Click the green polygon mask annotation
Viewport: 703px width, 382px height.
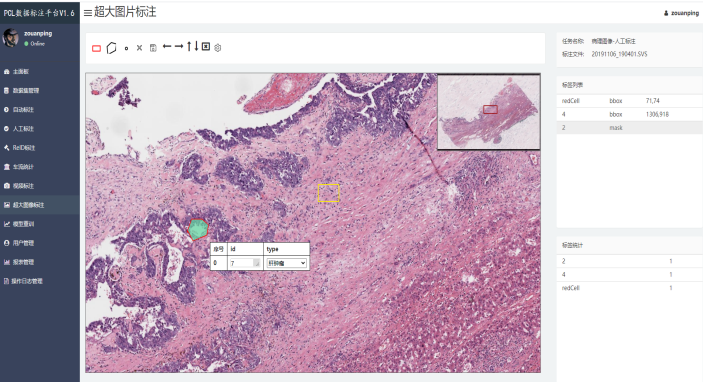click(198, 229)
